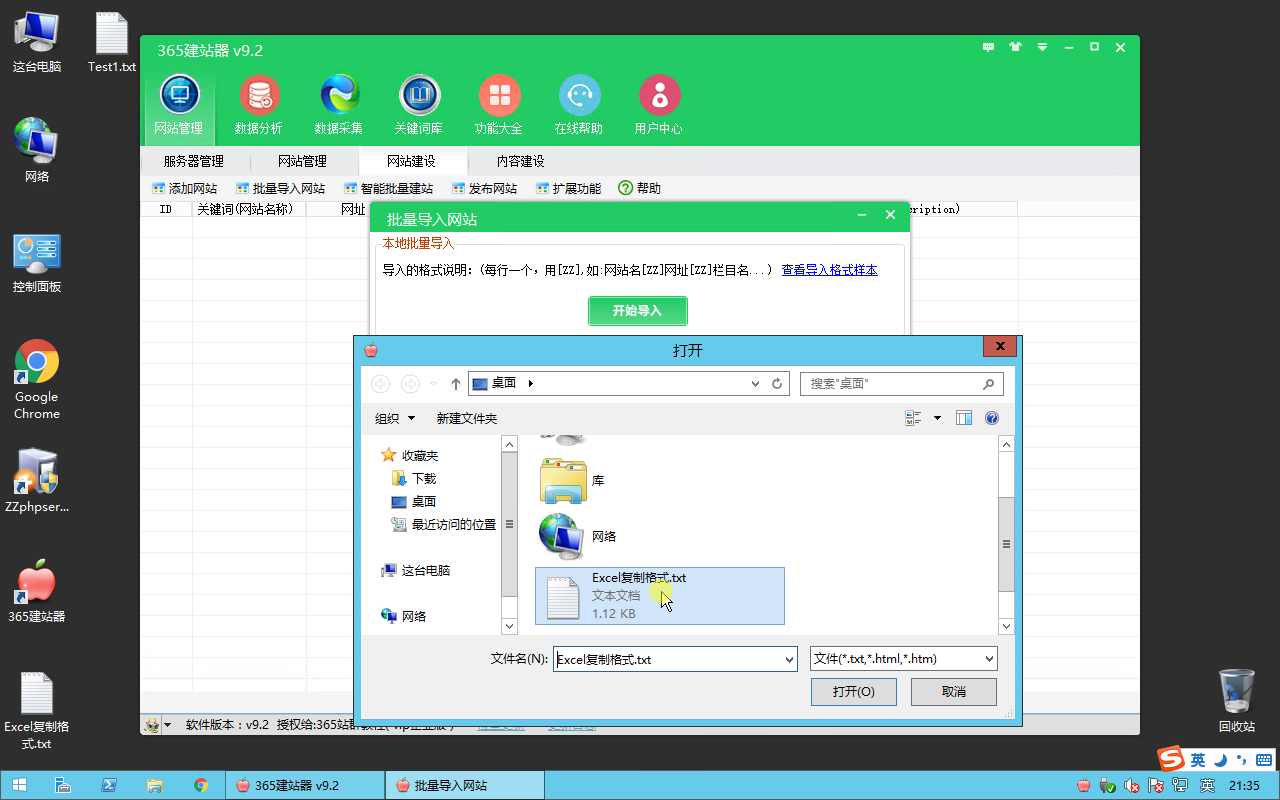Image resolution: width=1280 pixels, height=800 pixels.
Task: Toggle the preview pane icon
Action: [x=964, y=418]
